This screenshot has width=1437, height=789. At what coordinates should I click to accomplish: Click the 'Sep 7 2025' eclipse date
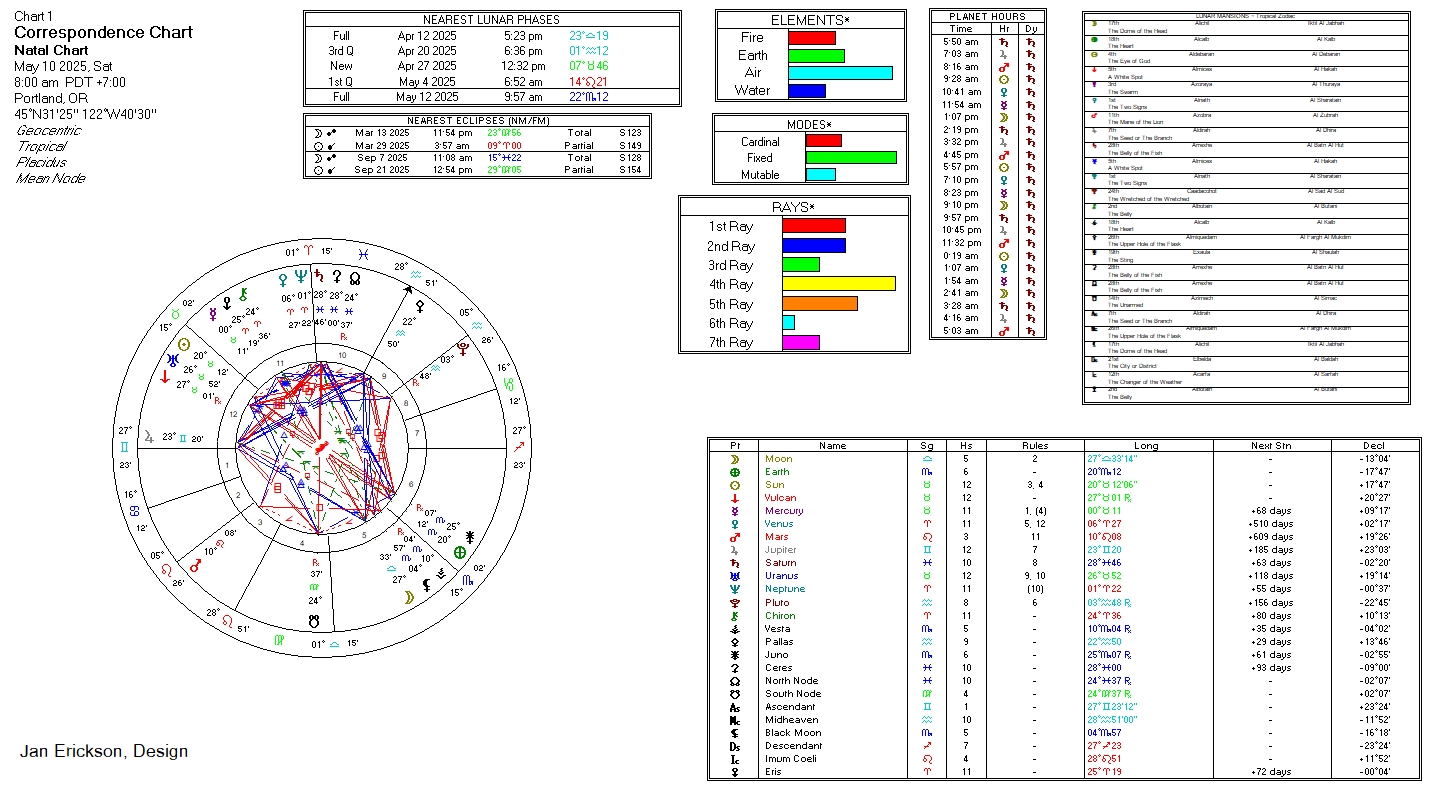(381, 158)
